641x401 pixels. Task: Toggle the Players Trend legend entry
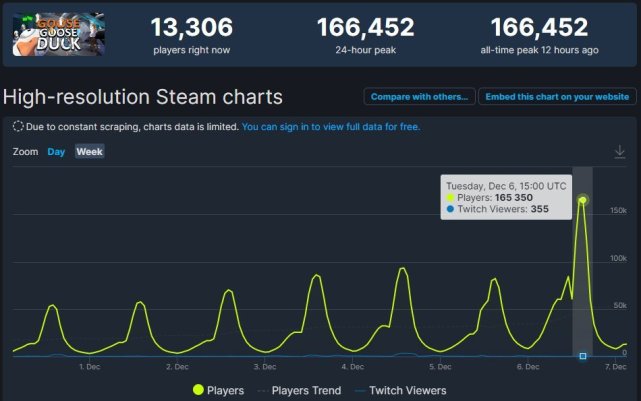tap(300, 390)
